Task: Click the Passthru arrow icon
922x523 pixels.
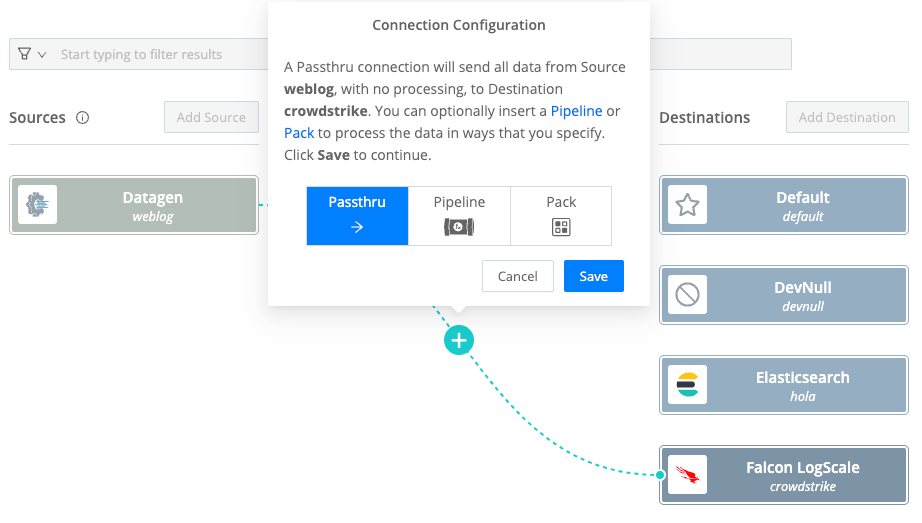Action: [357, 227]
